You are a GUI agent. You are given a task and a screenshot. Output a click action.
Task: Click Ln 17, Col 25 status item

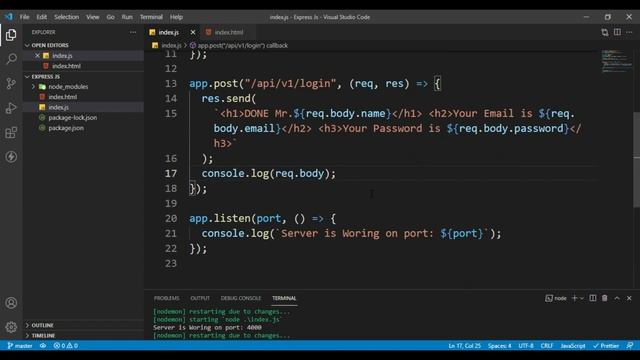464,346
